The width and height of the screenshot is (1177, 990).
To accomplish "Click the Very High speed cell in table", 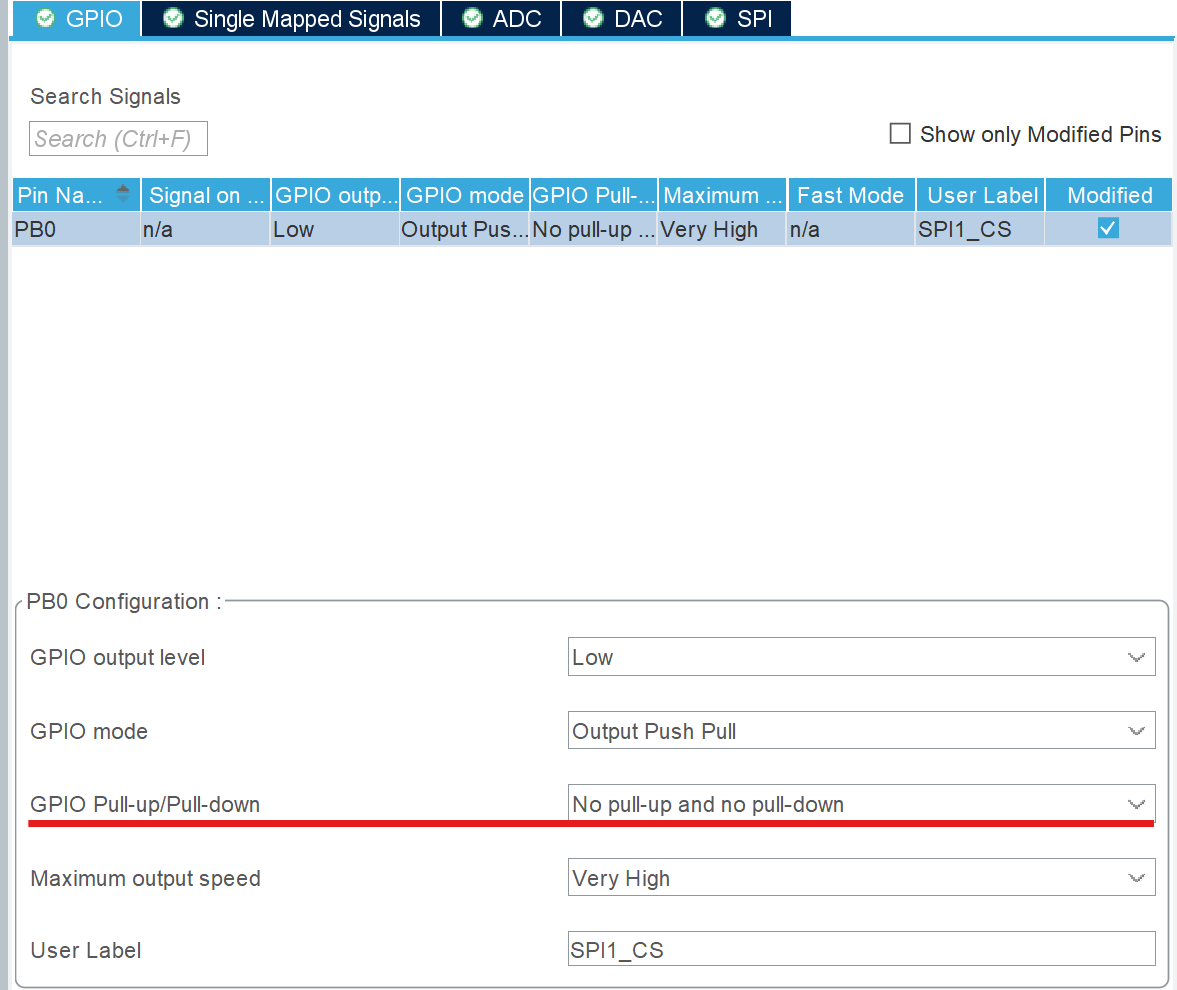I will pos(723,229).
